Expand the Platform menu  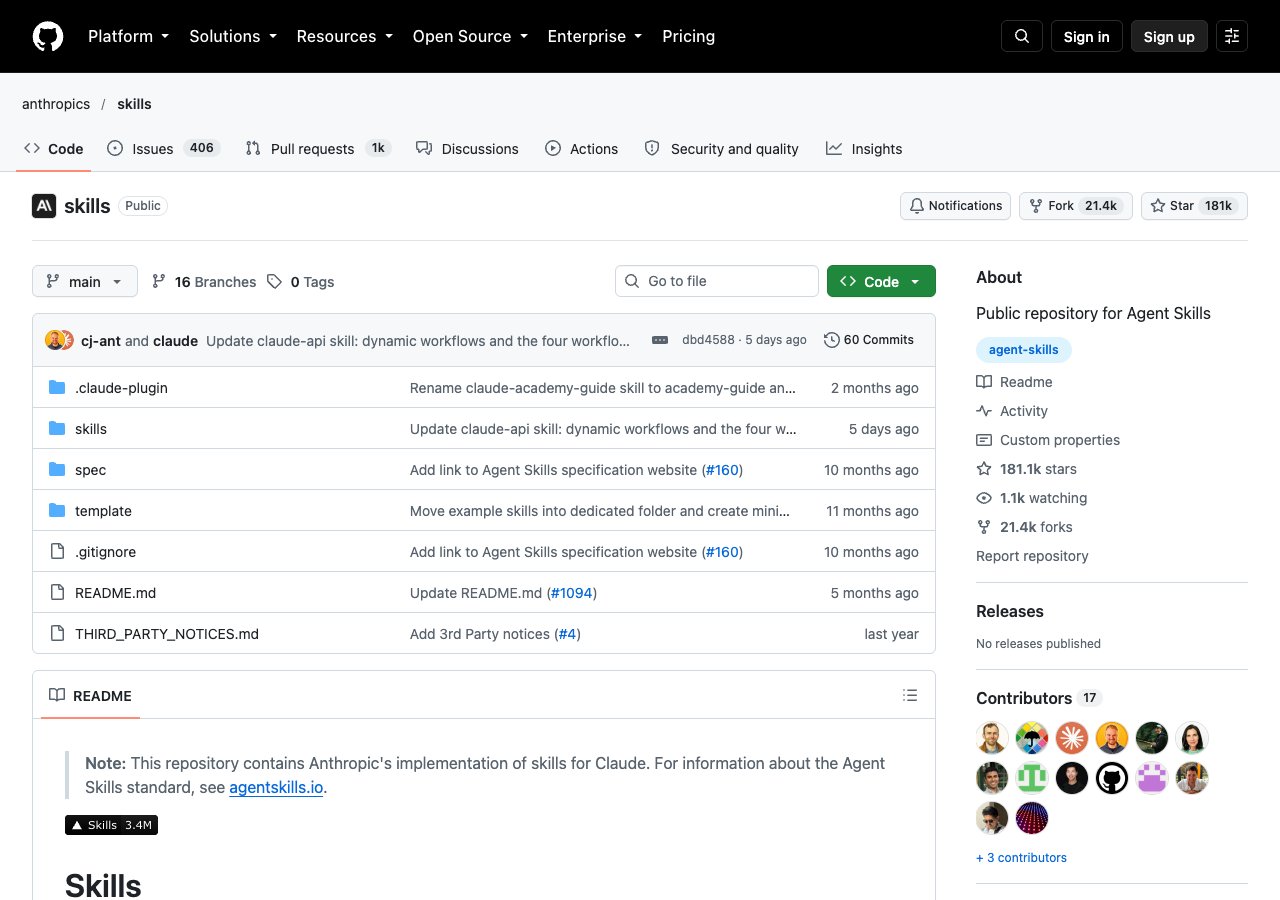click(x=128, y=36)
